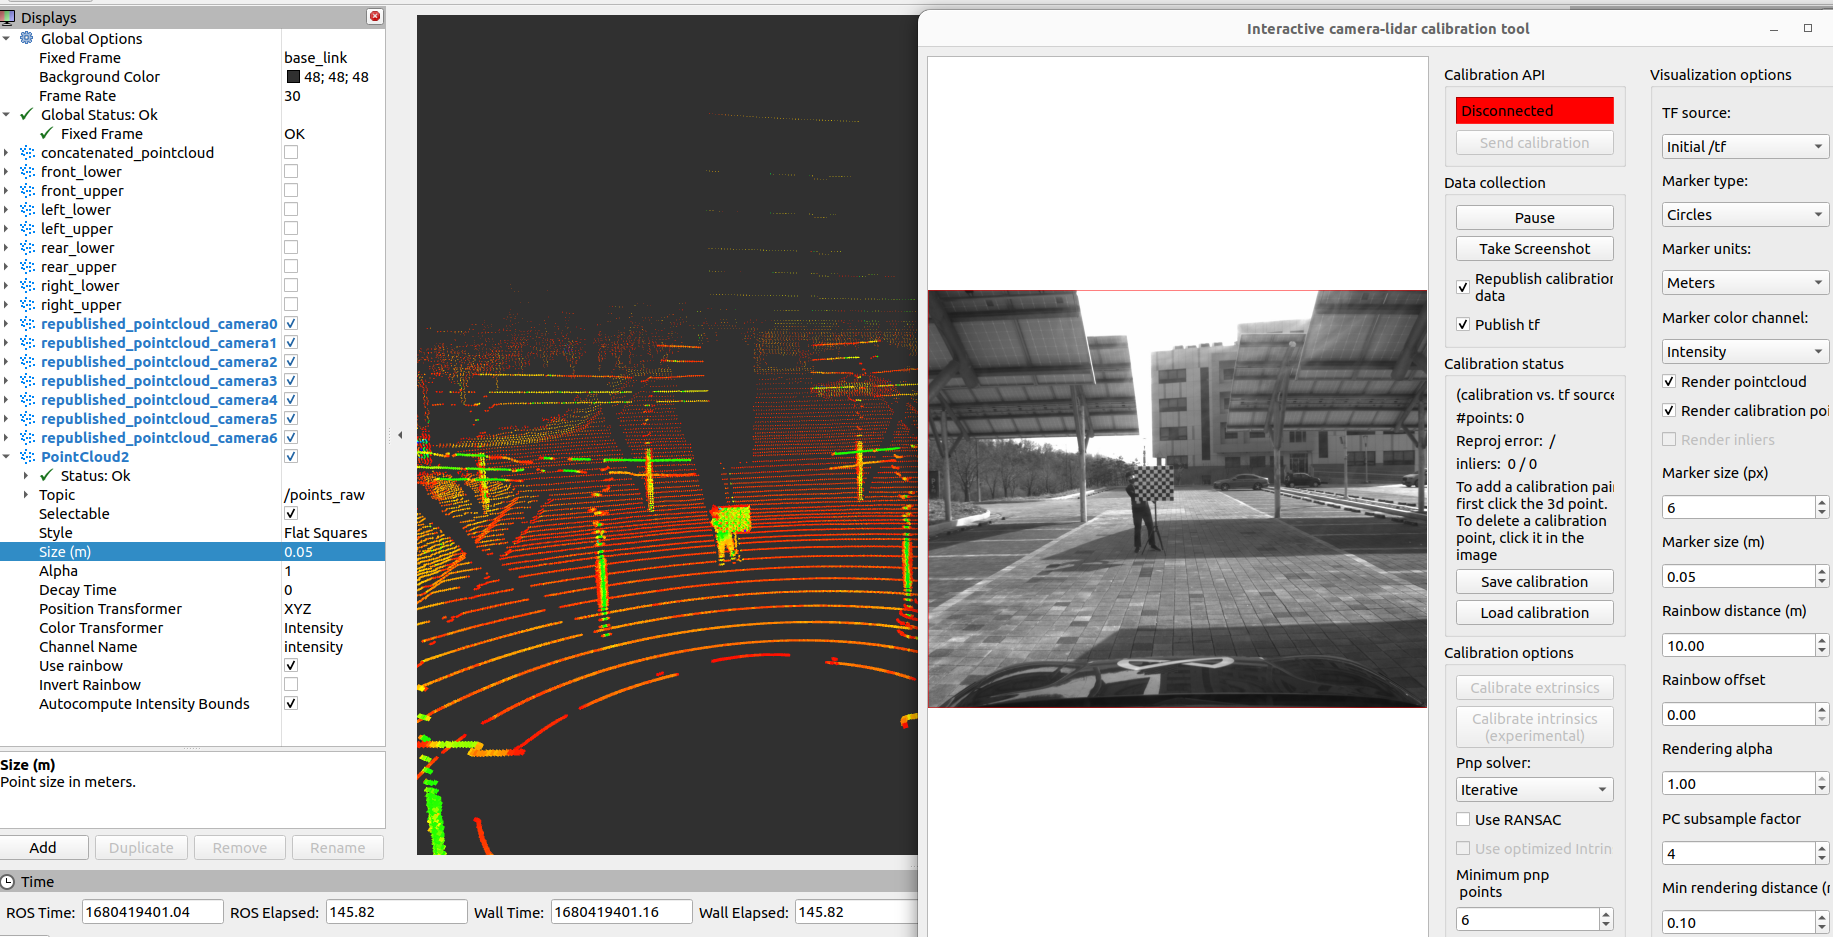Click the Displays panel monitor icon
The height and width of the screenshot is (937, 1833).
8,17
